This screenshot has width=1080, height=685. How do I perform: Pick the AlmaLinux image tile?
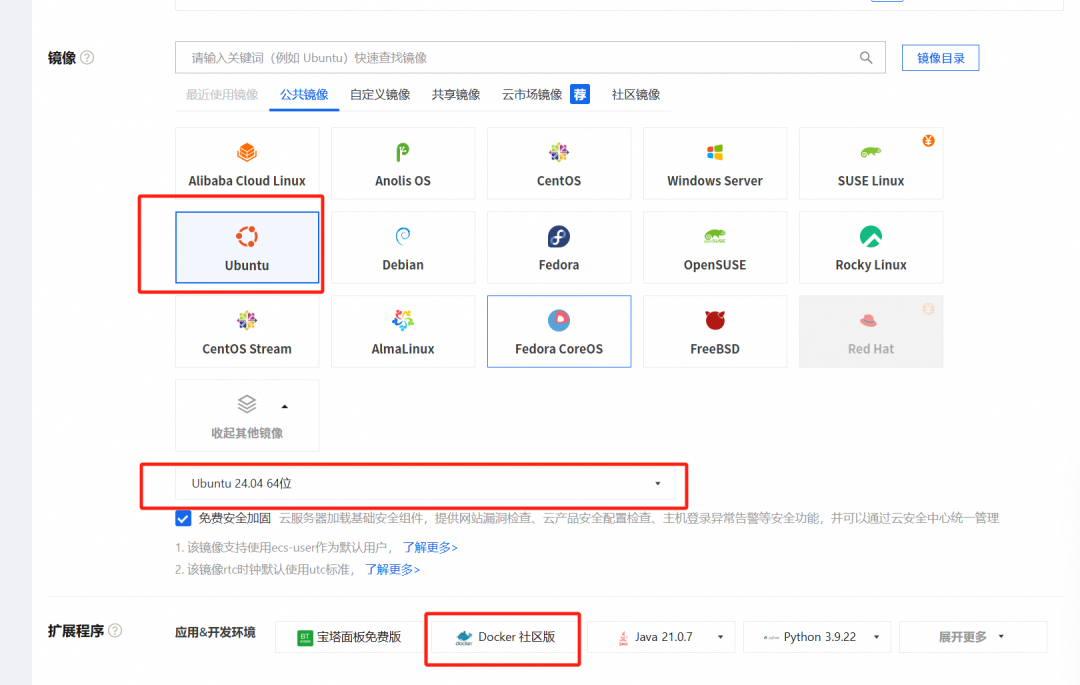point(403,332)
